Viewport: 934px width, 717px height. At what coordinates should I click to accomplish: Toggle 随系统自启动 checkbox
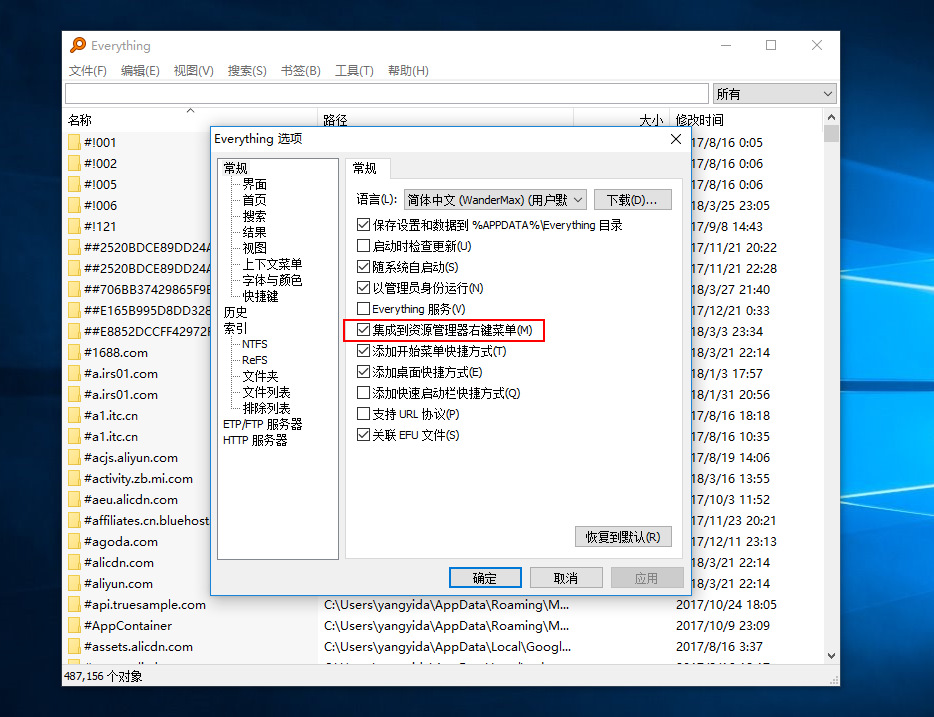[363, 267]
